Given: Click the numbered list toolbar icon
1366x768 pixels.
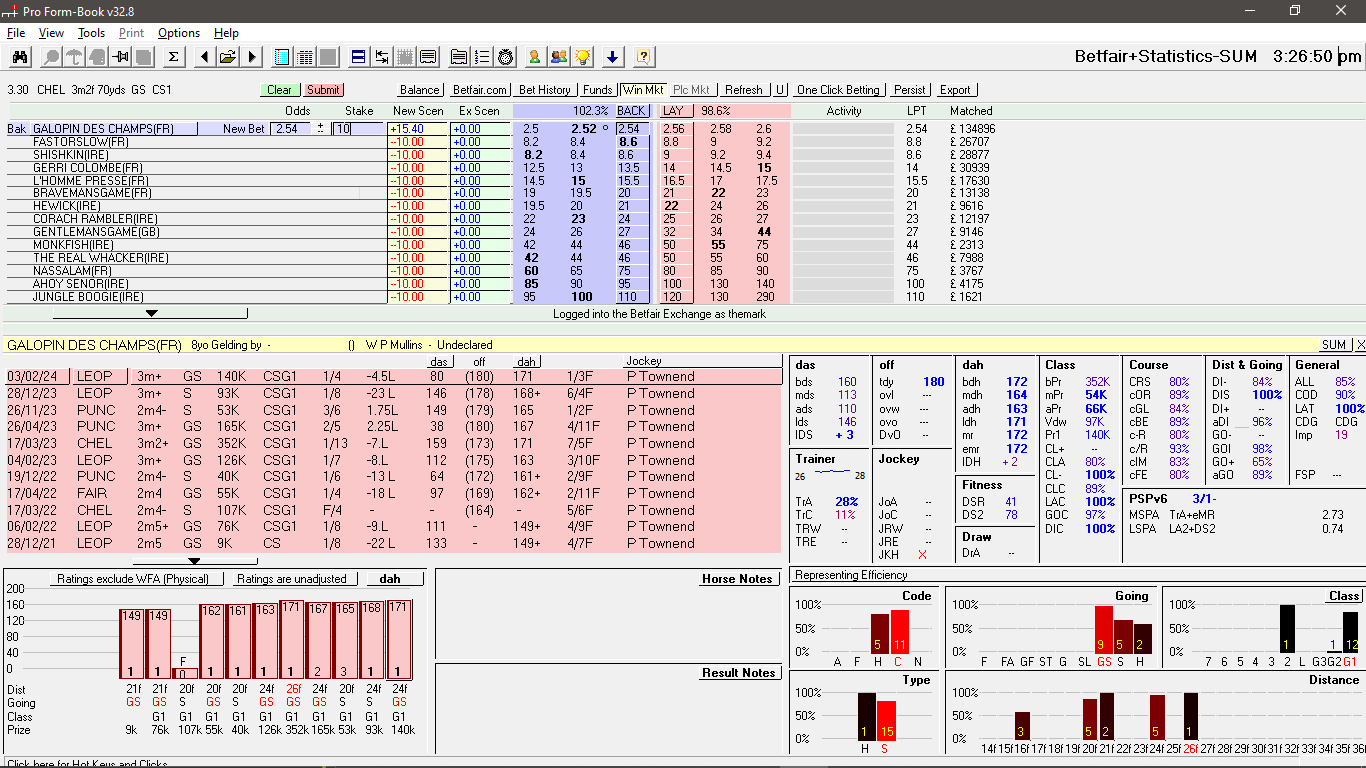Looking at the screenshot, I should (481, 57).
